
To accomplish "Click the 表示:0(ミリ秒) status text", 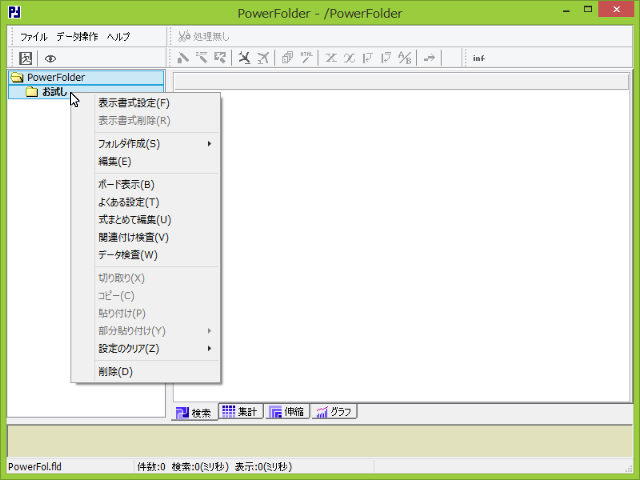I will pyautogui.click(x=263, y=467).
